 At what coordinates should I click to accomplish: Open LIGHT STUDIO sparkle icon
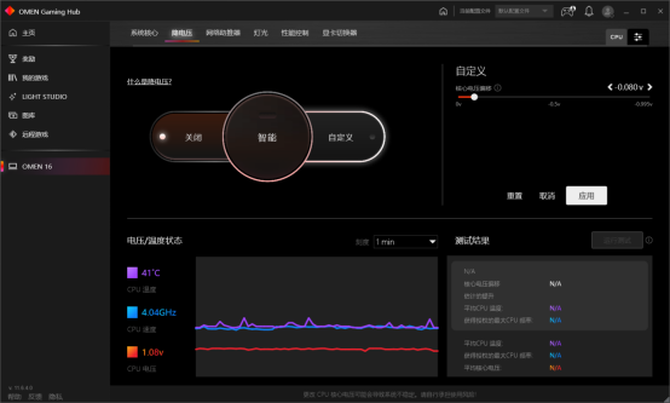[x=13, y=97]
